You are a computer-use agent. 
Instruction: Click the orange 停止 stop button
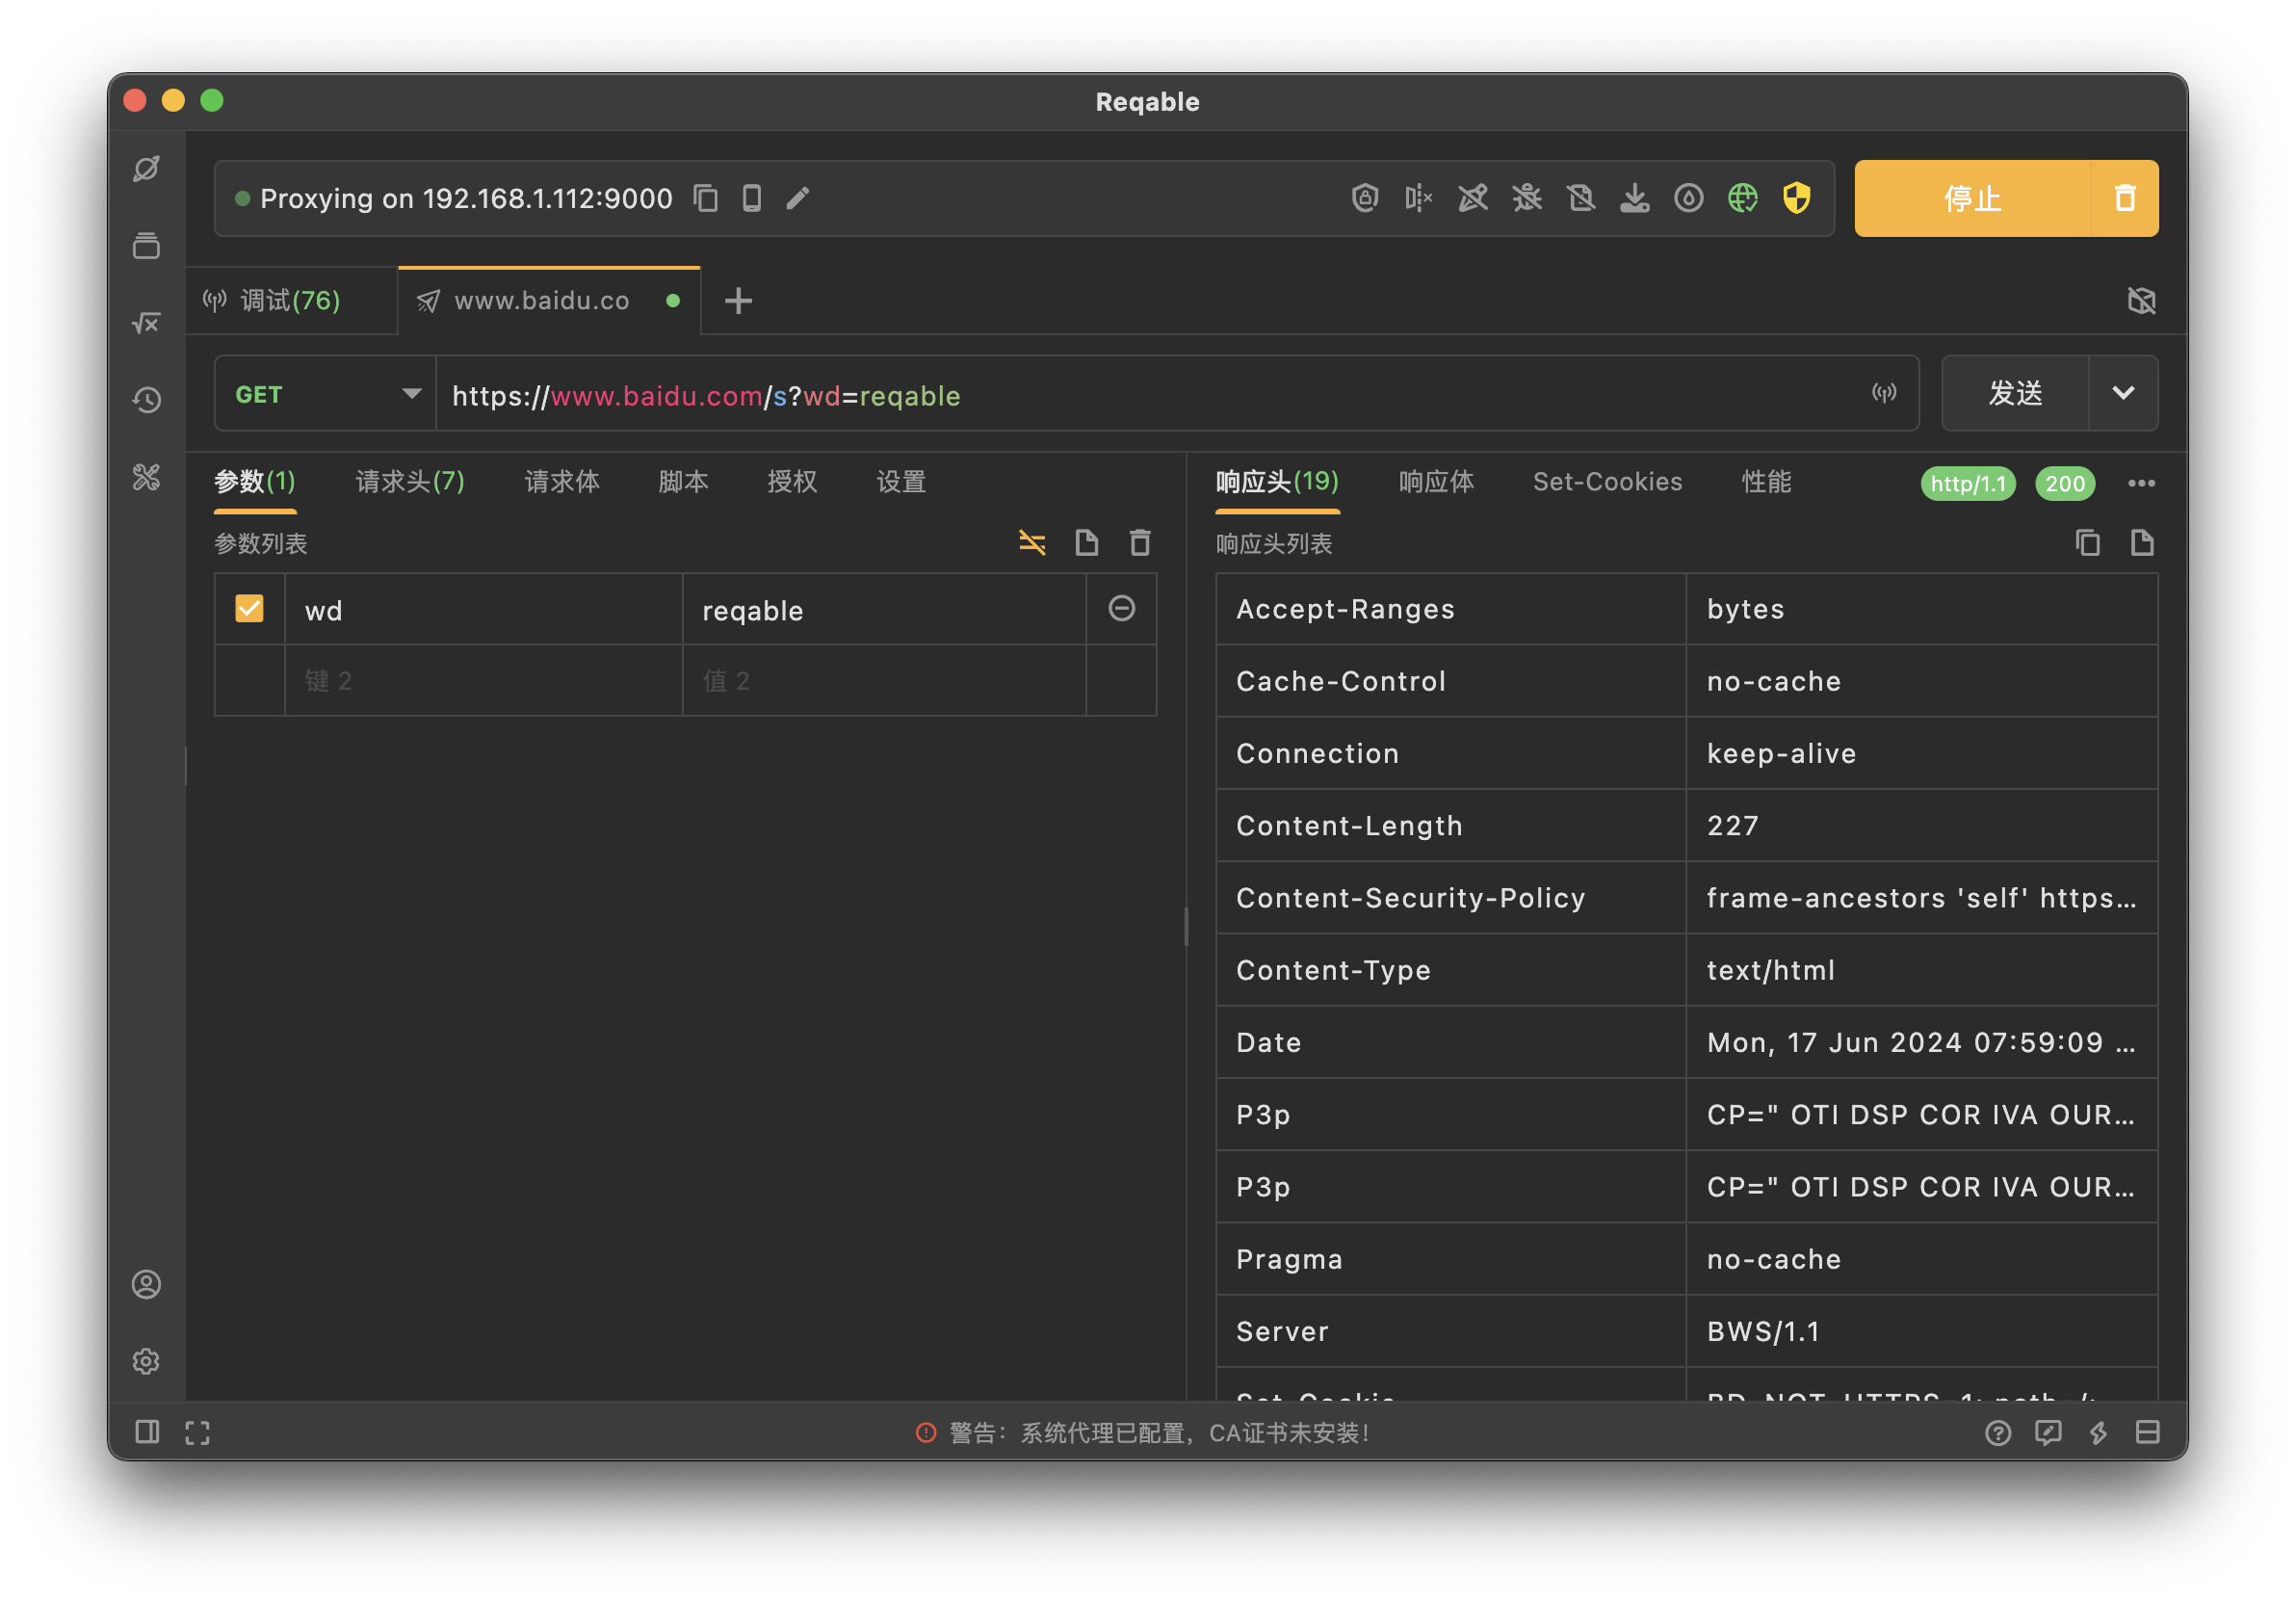point(1972,198)
